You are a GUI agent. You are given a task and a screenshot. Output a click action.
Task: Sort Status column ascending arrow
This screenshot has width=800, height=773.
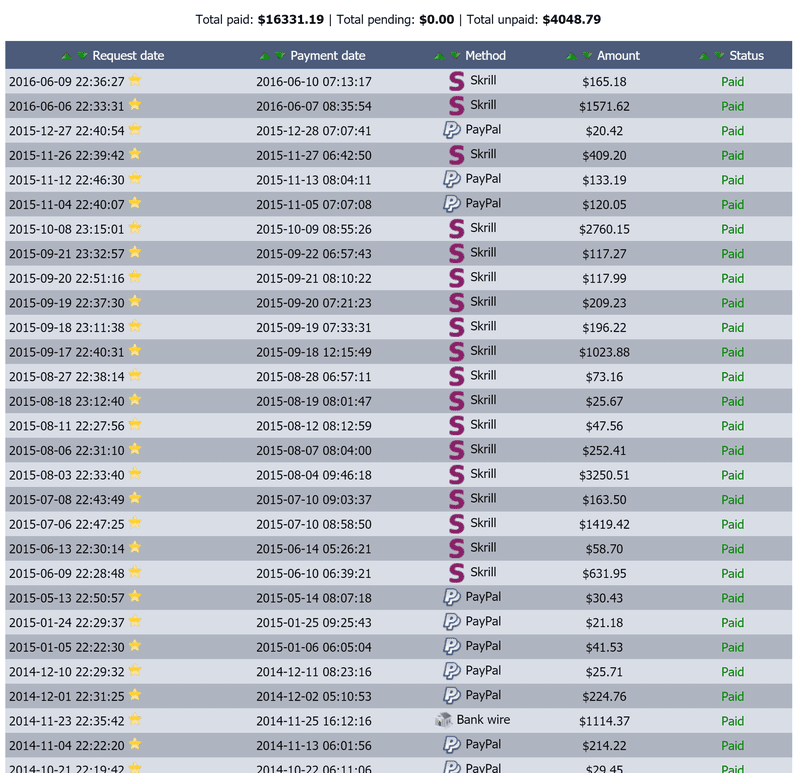(x=704, y=56)
